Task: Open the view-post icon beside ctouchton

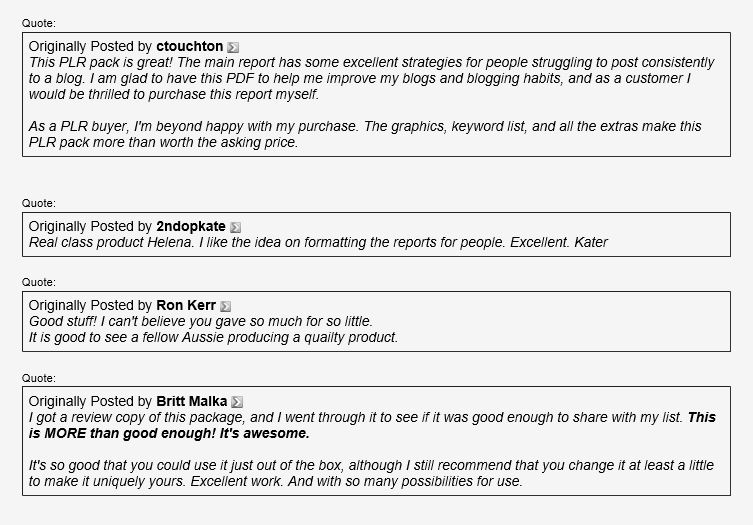Action: tap(233, 47)
